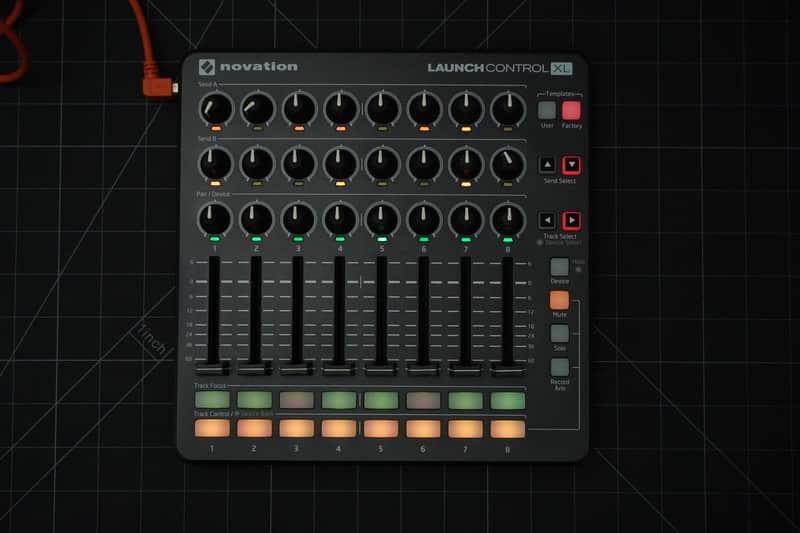Click the Pan/Device knob for channel 8

pos(508,220)
